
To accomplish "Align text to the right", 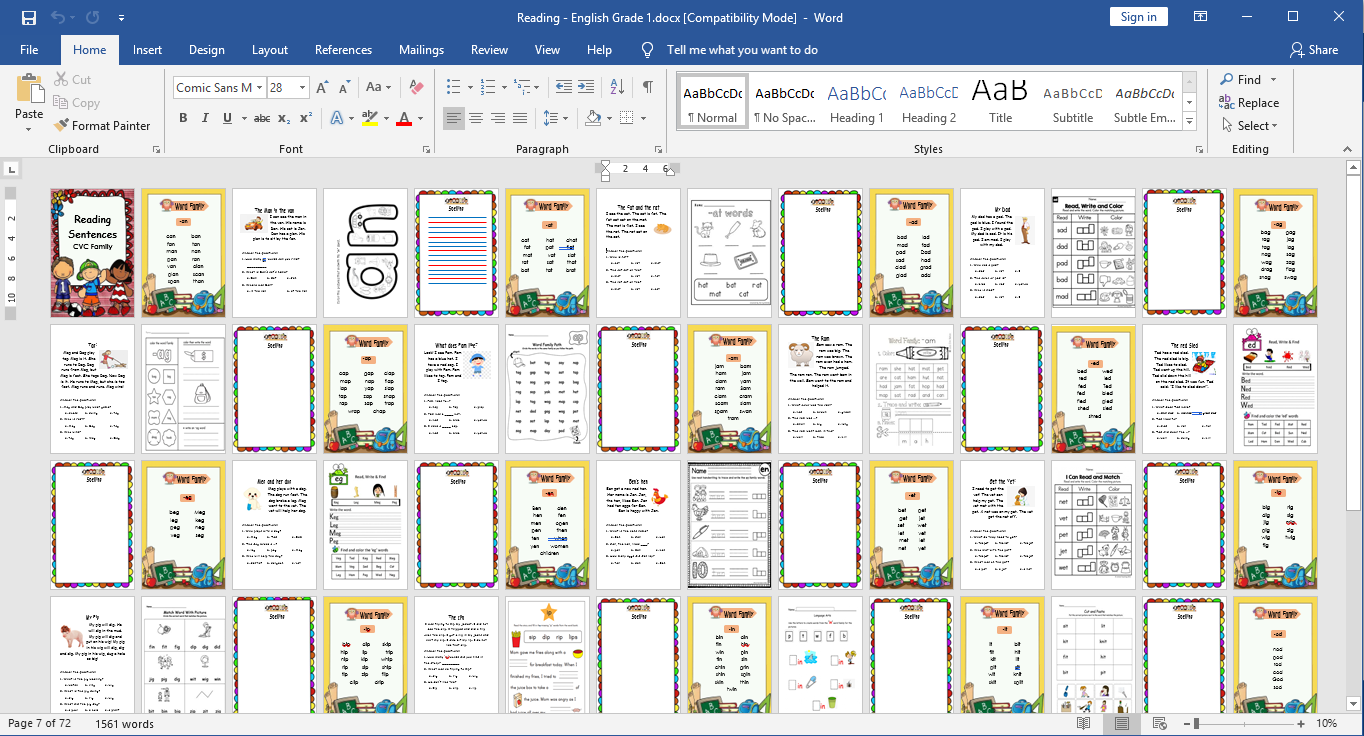I will click(x=498, y=118).
